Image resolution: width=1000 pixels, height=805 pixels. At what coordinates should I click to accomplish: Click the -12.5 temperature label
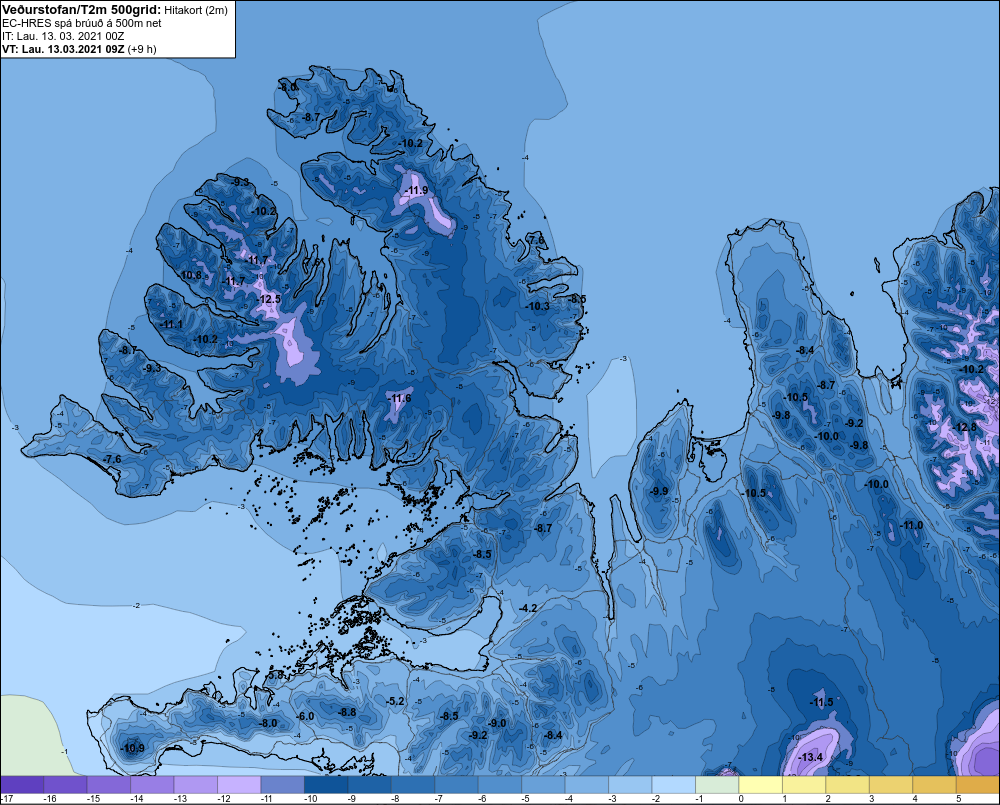click(268, 299)
